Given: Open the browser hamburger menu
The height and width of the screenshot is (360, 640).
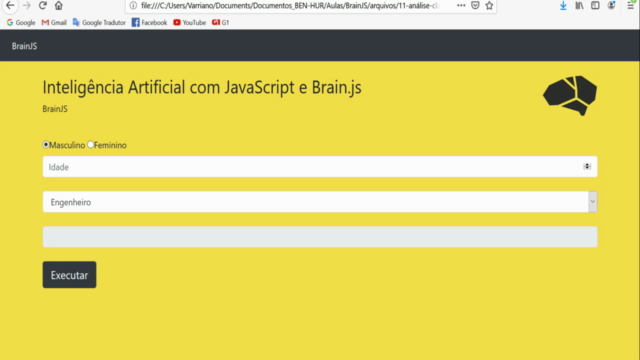Looking at the screenshot, I should point(631,5).
